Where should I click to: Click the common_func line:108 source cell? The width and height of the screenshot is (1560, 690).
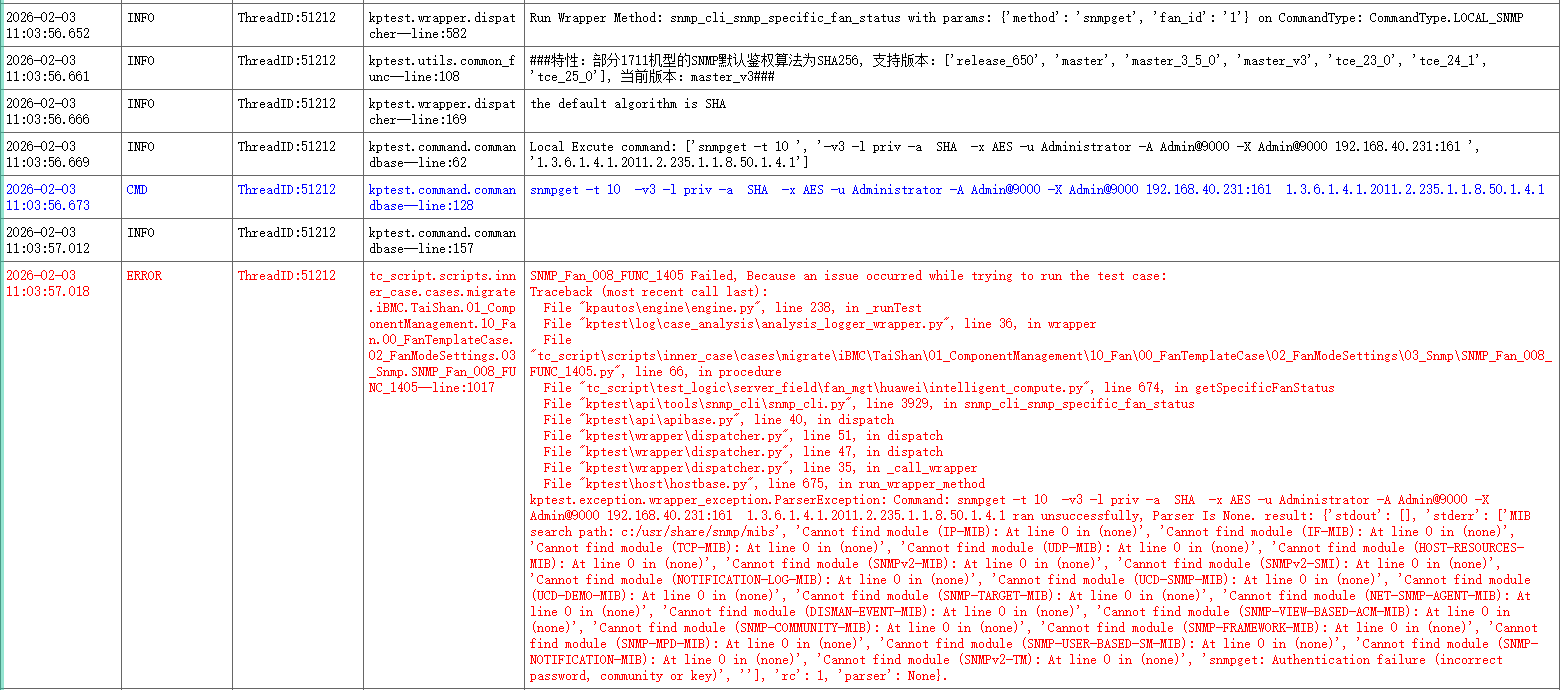click(442, 69)
